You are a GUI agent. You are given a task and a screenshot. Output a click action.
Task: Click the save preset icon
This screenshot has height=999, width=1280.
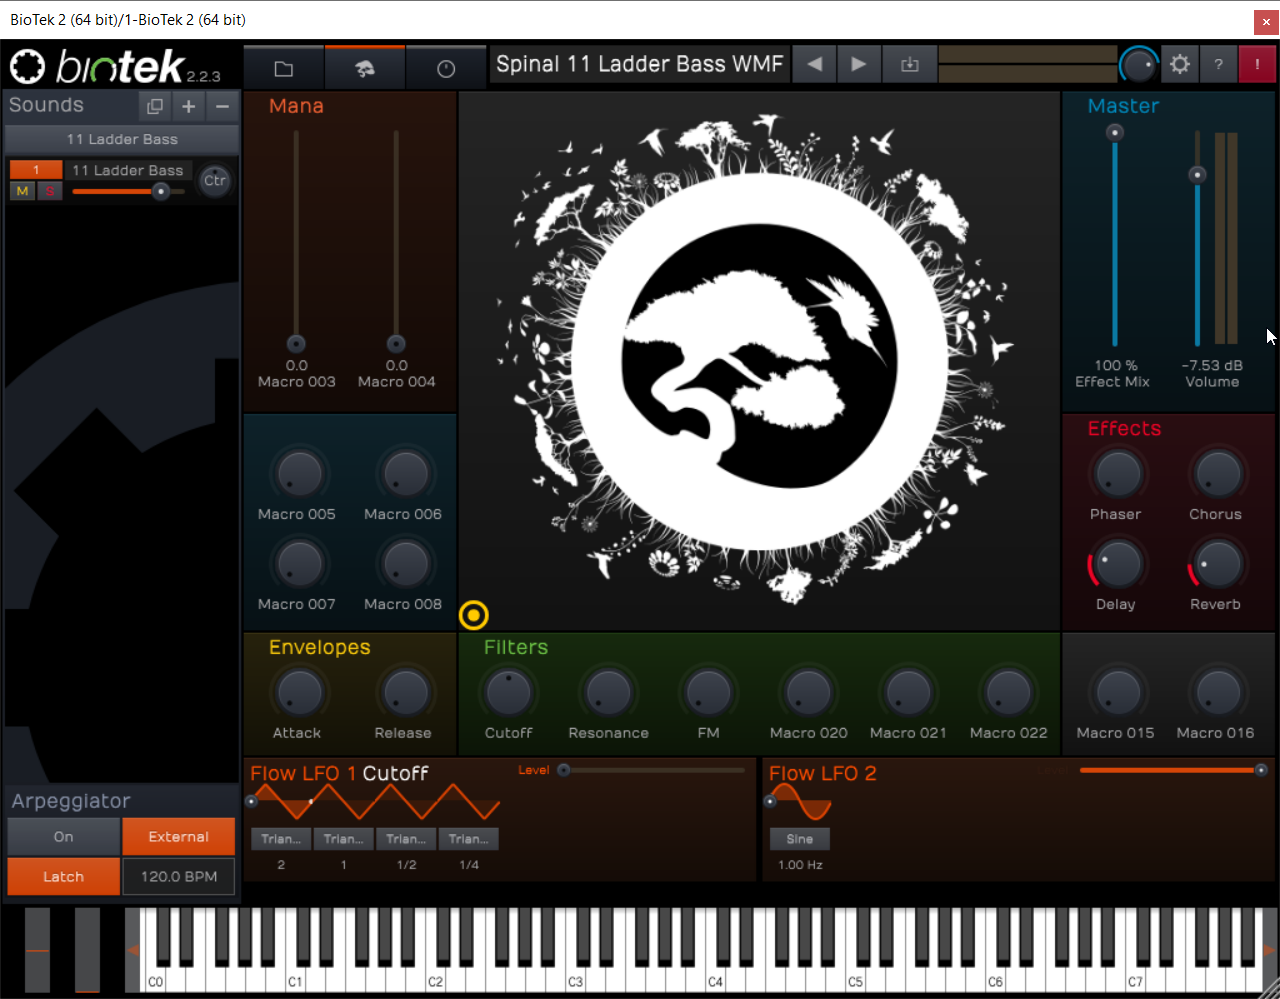coord(909,64)
